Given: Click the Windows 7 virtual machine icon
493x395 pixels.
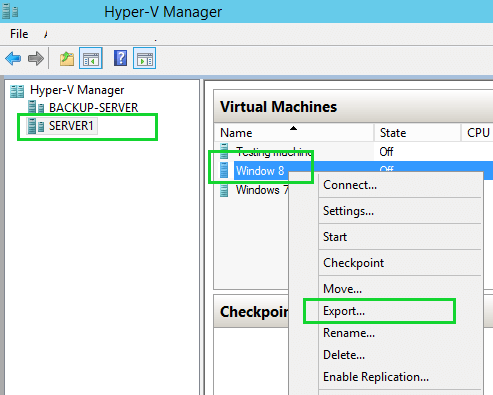Looking at the screenshot, I should pyautogui.click(x=224, y=190).
